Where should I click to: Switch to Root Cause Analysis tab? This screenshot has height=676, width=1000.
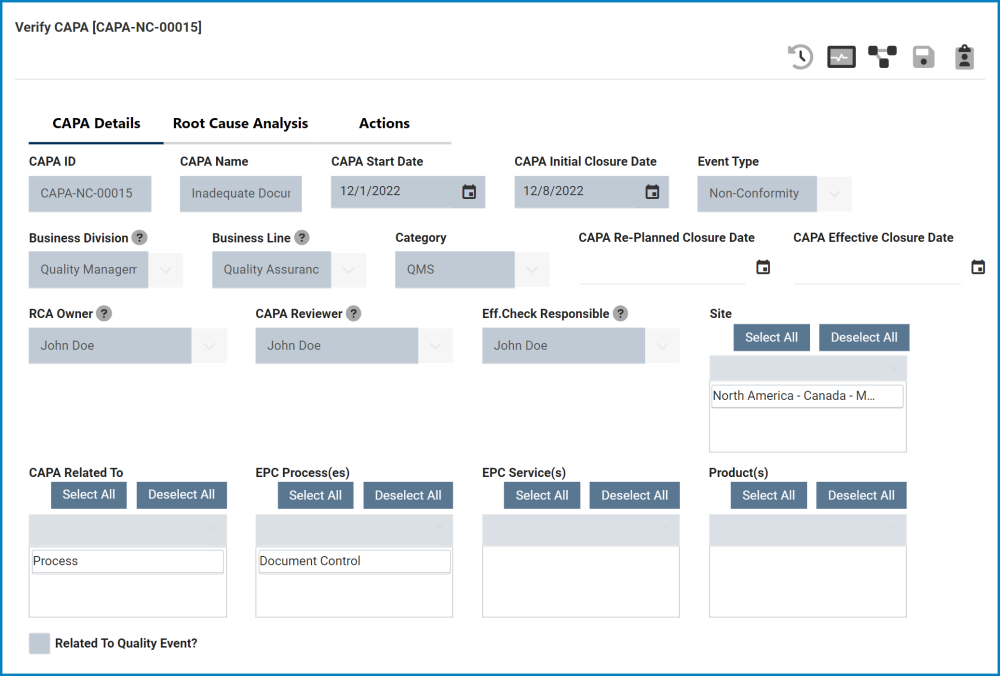coord(240,124)
